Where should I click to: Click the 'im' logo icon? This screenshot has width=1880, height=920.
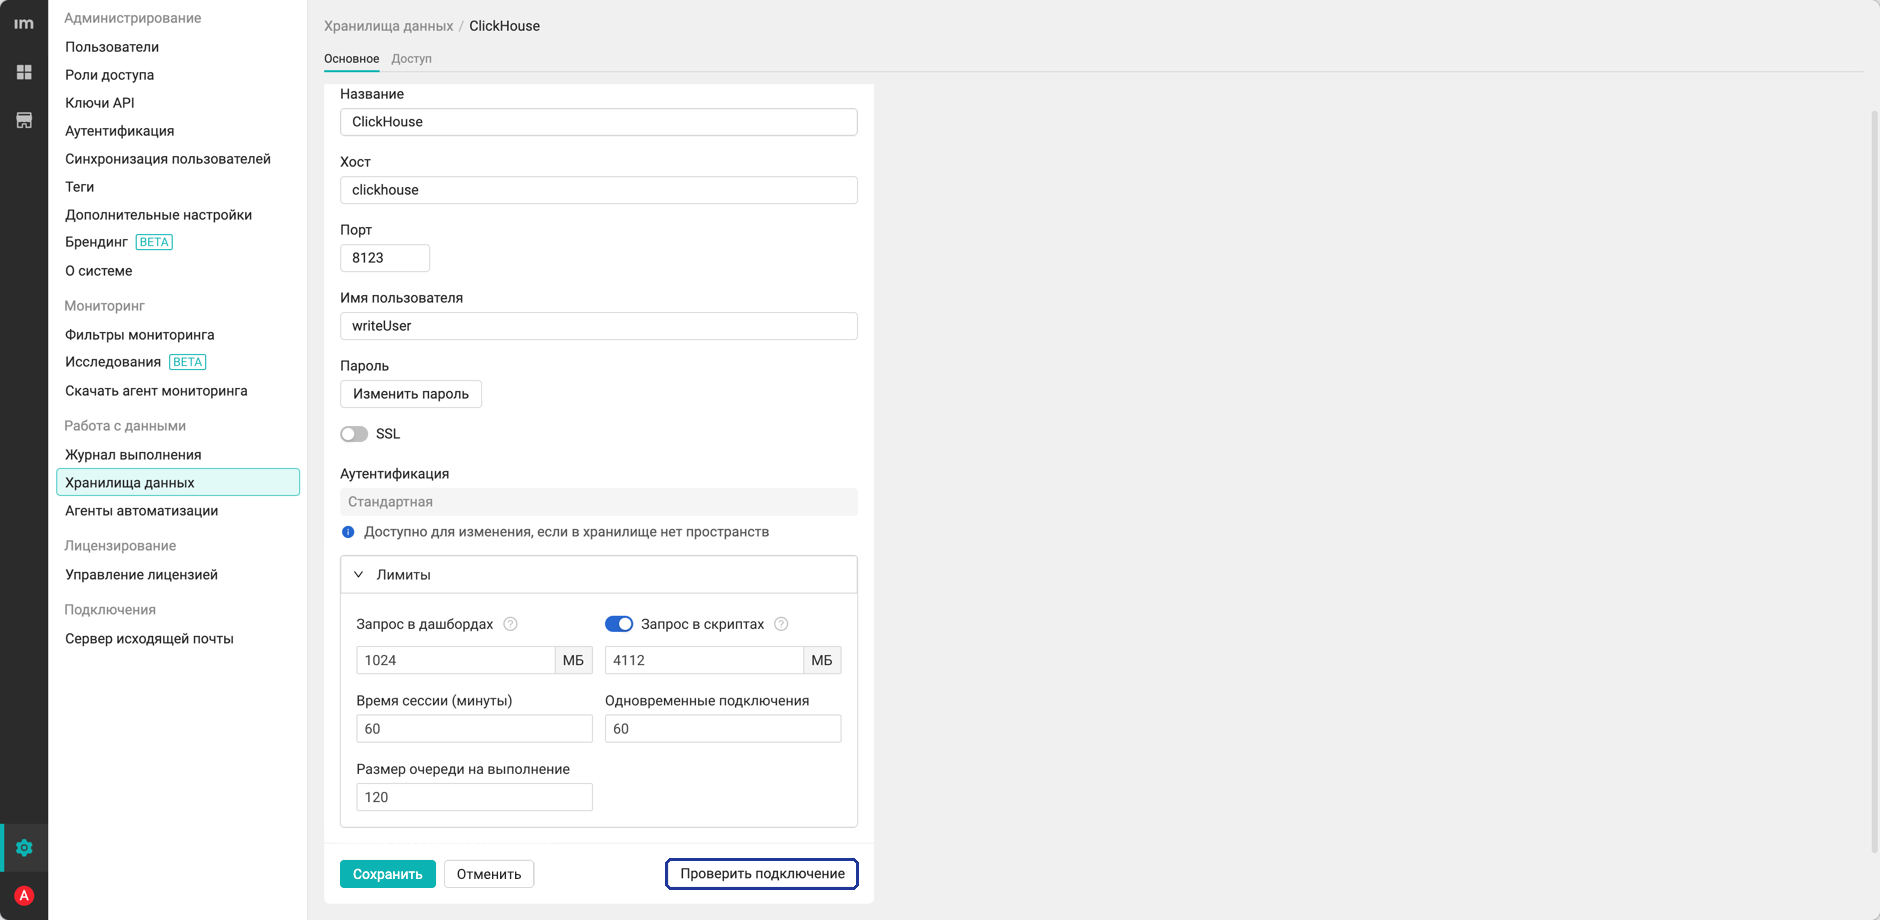click(24, 24)
